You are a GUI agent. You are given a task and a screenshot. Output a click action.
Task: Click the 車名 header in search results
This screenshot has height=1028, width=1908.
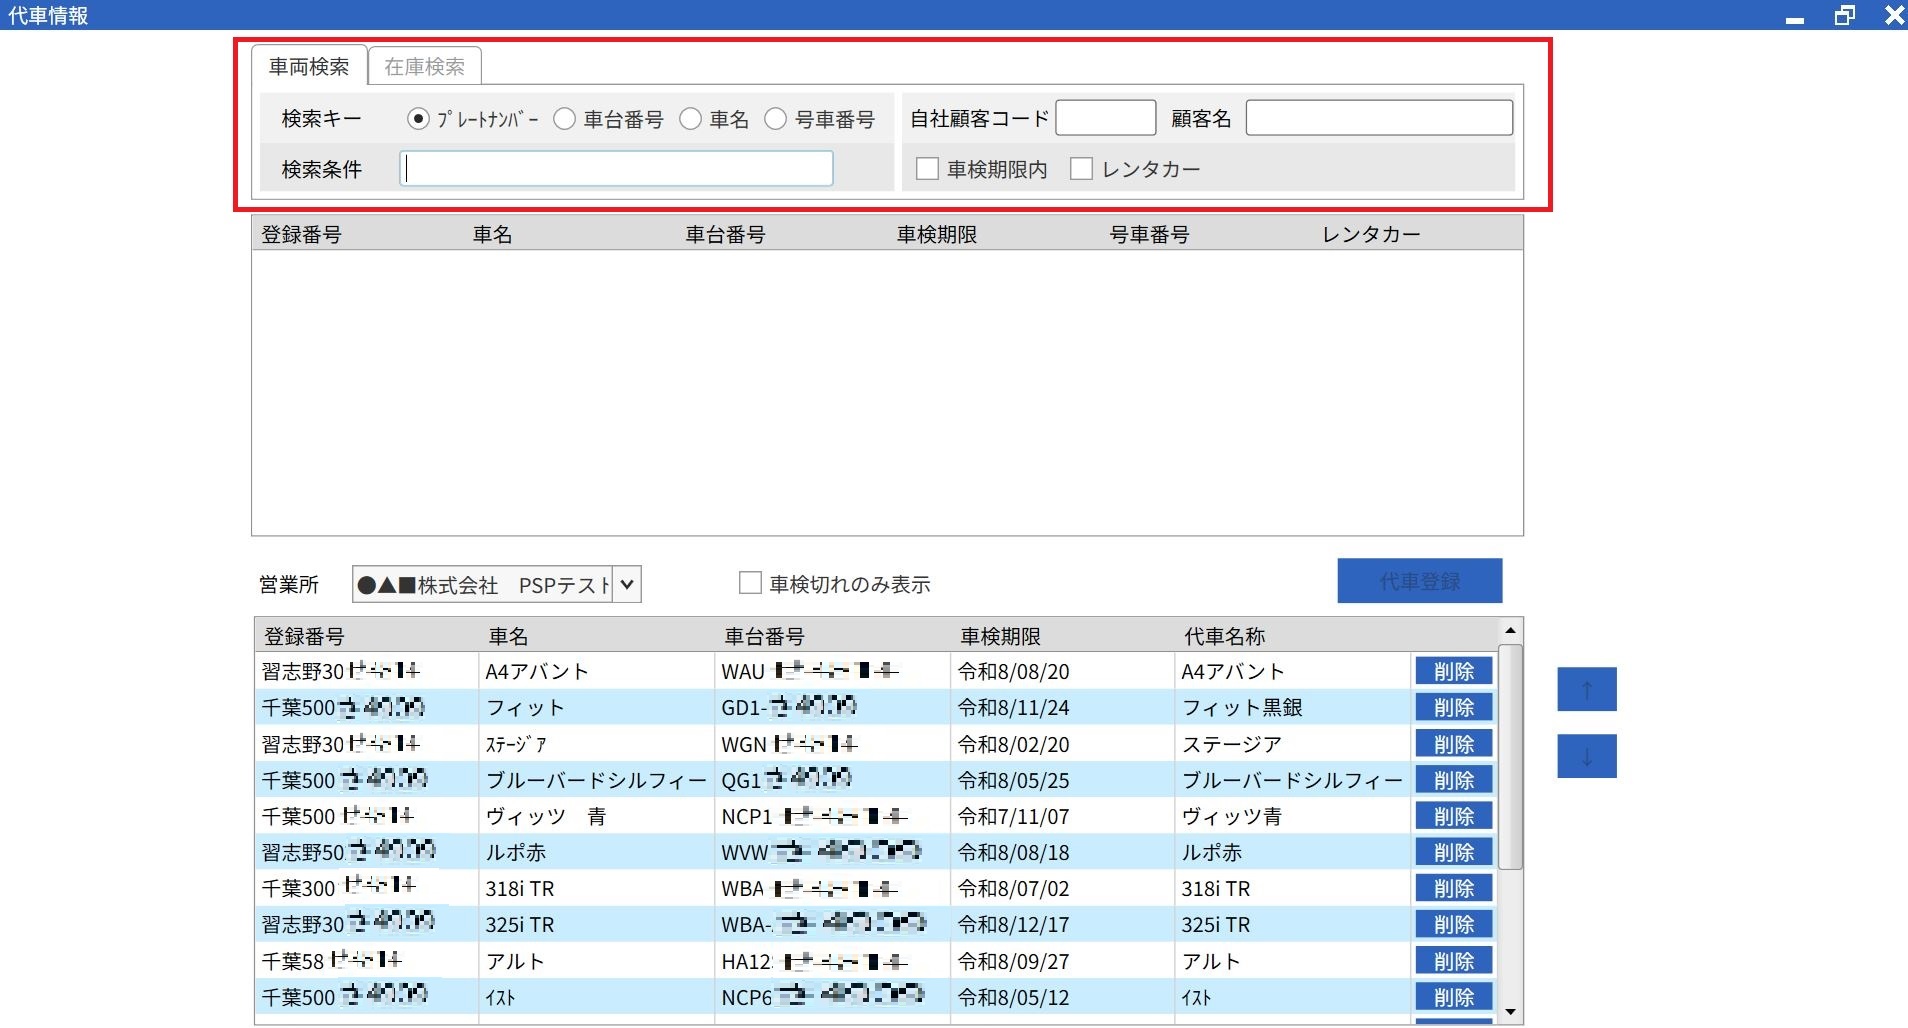click(493, 235)
